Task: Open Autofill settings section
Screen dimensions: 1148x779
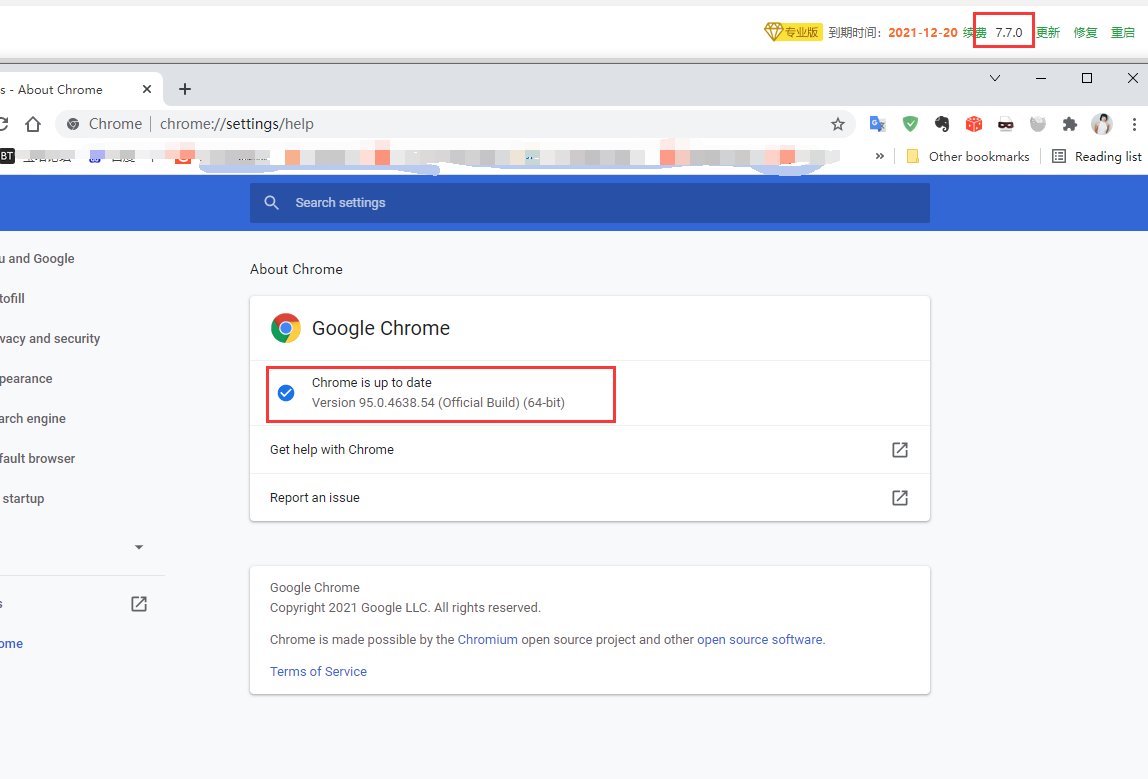Action: (12, 299)
